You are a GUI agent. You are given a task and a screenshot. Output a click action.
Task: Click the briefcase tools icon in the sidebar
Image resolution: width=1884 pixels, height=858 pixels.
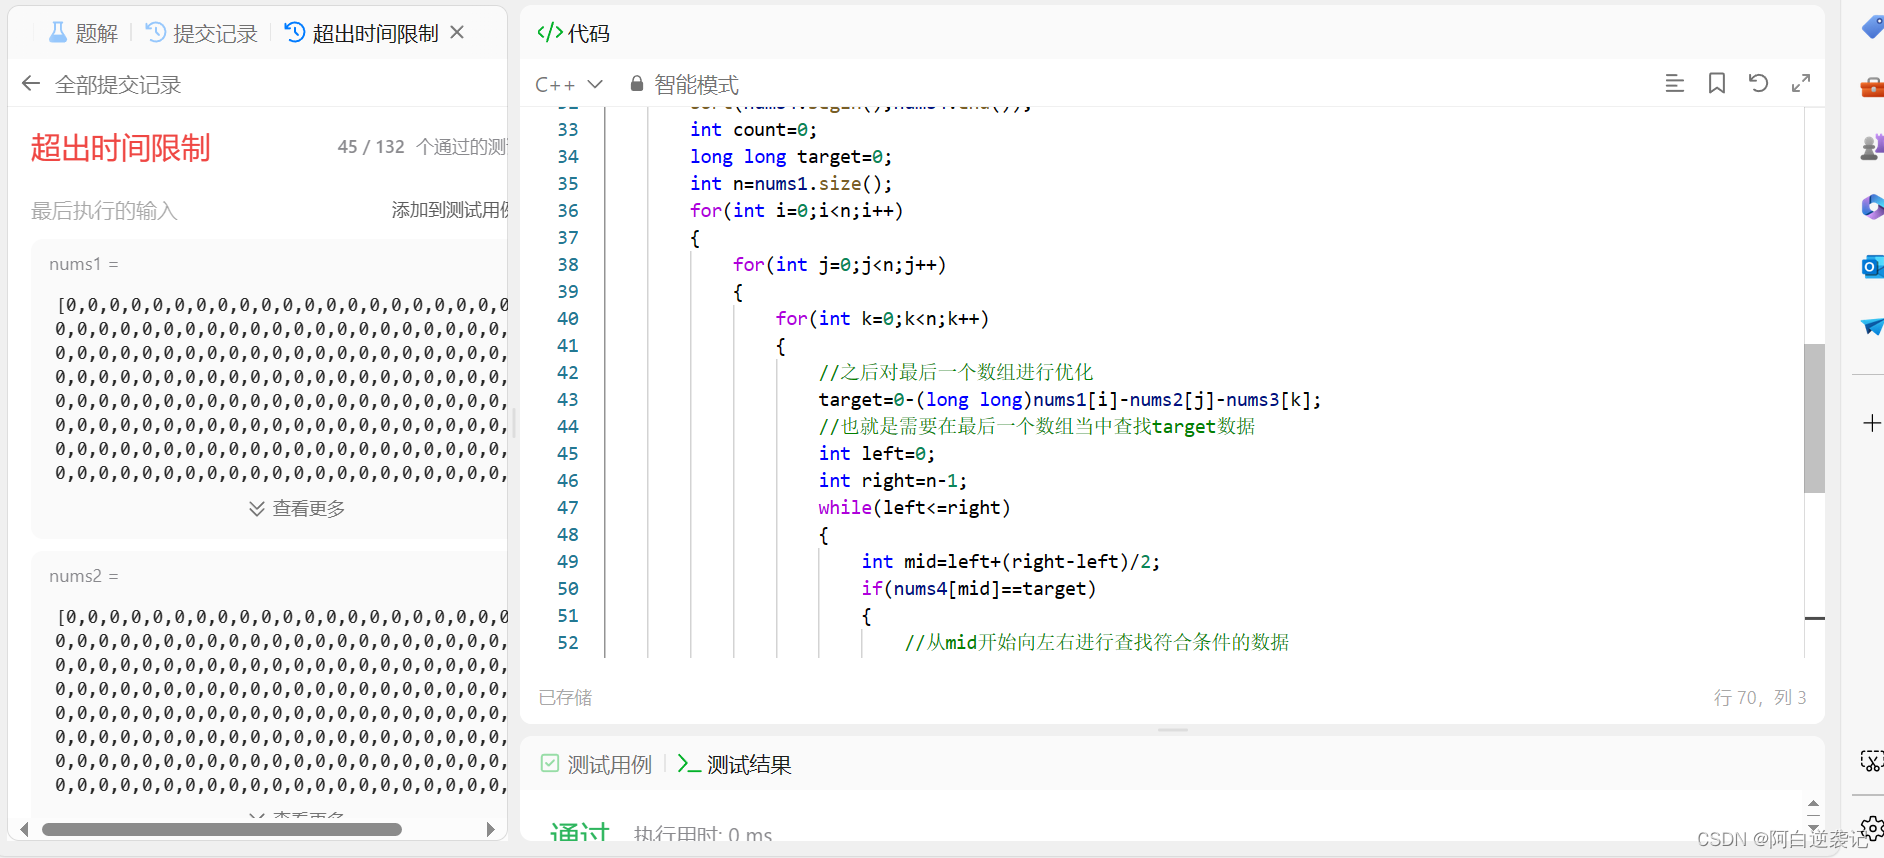(1871, 88)
